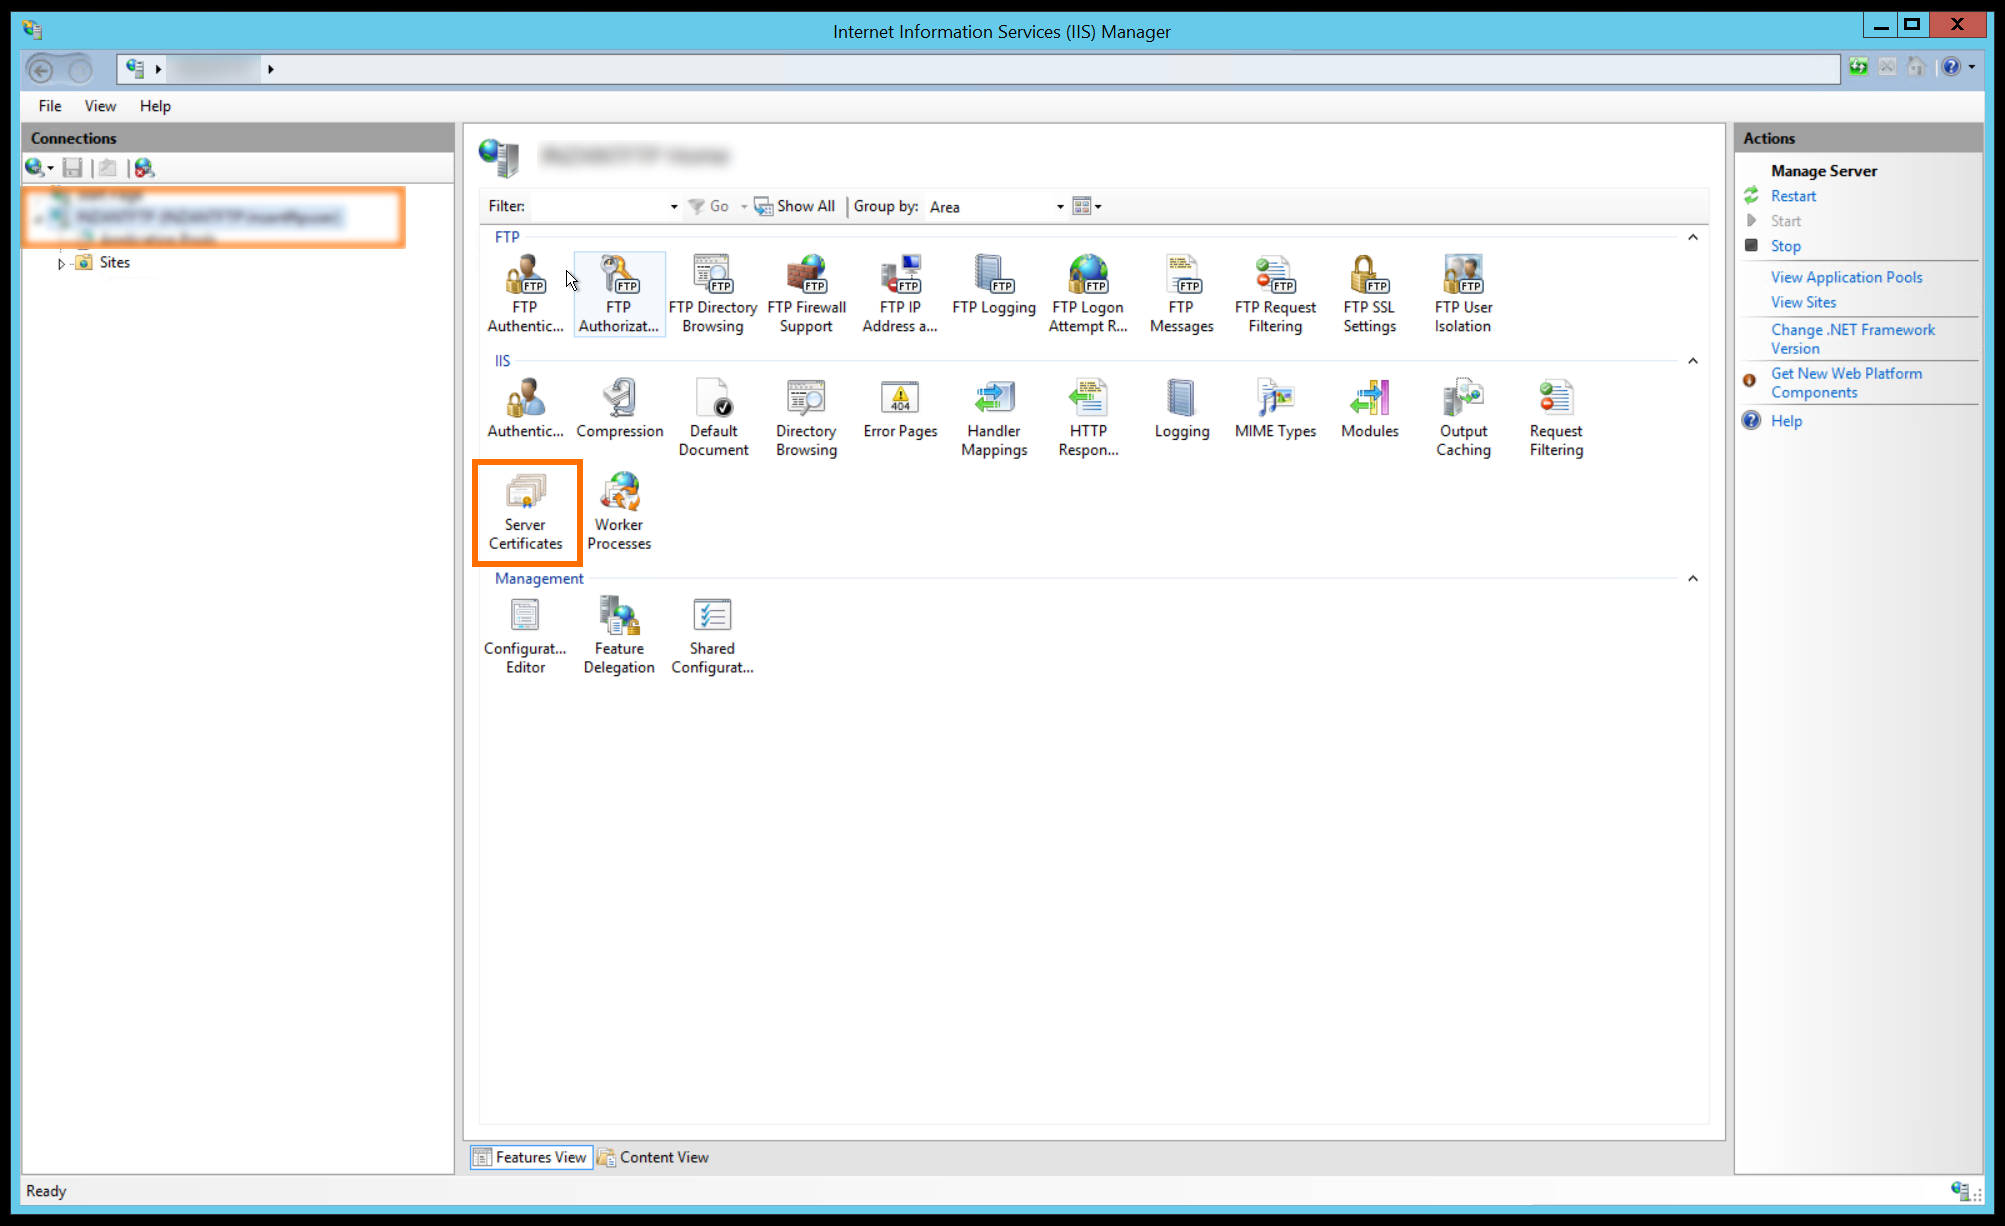The image size is (2005, 1226).
Task: Open IIS Authentication feature
Action: pyautogui.click(x=525, y=409)
